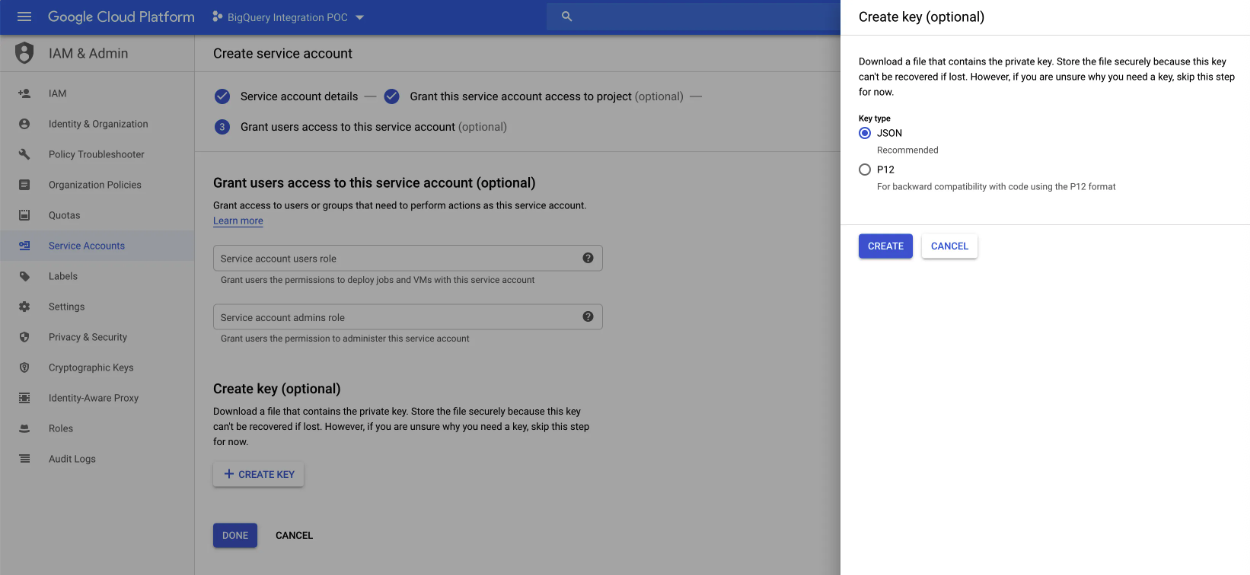Click the Policy Troubleshooter wrench icon
Image resolution: width=1250 pixels, height=575 pixels.
coord(24,154)
